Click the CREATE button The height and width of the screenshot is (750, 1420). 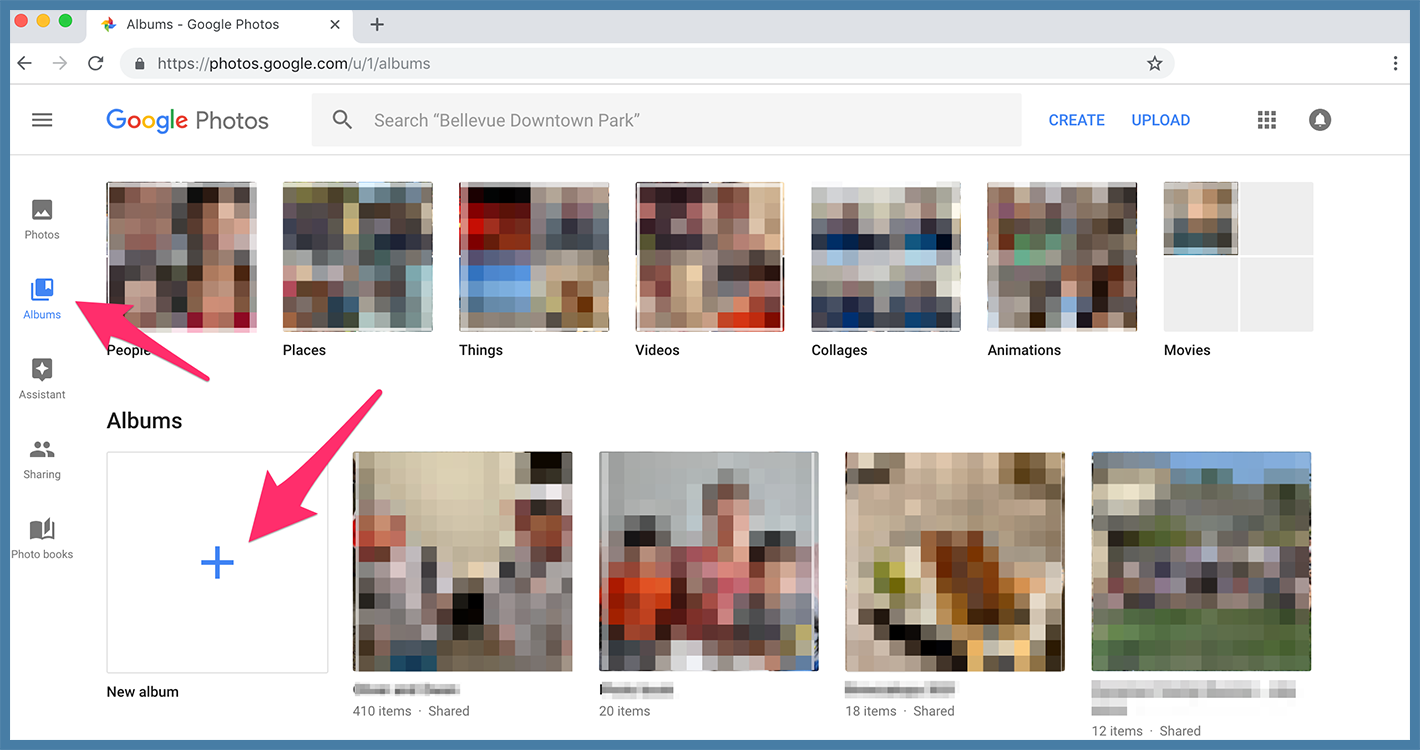pos(1076,119)
